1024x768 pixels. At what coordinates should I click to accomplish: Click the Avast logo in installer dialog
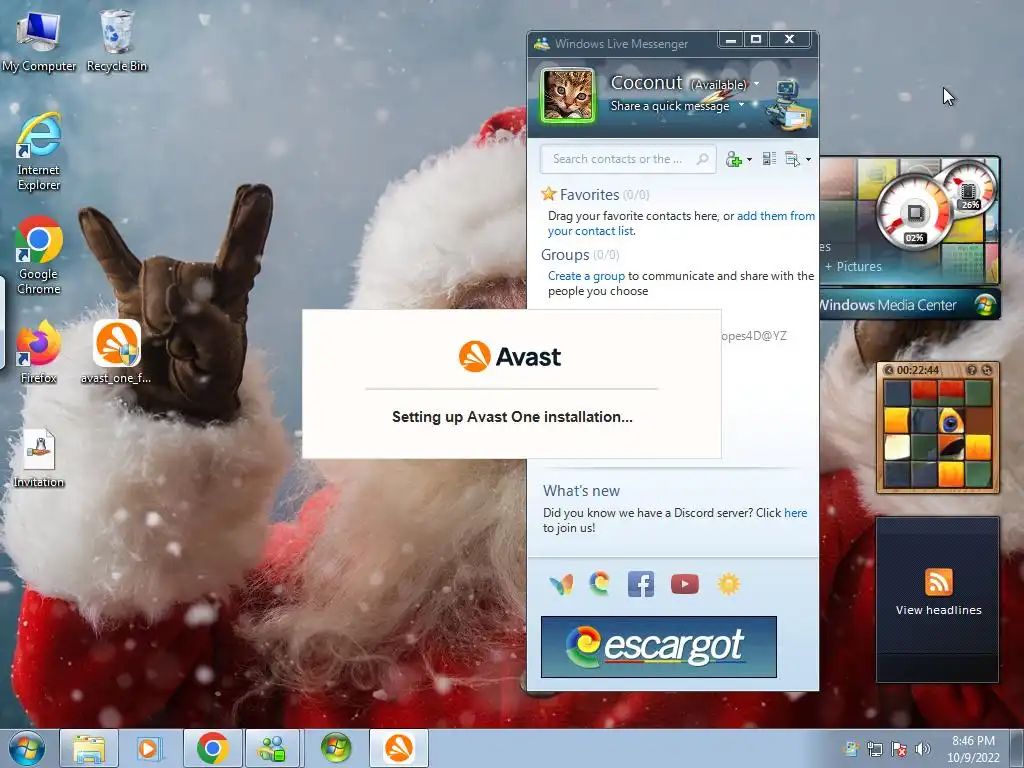coord(510,357)
